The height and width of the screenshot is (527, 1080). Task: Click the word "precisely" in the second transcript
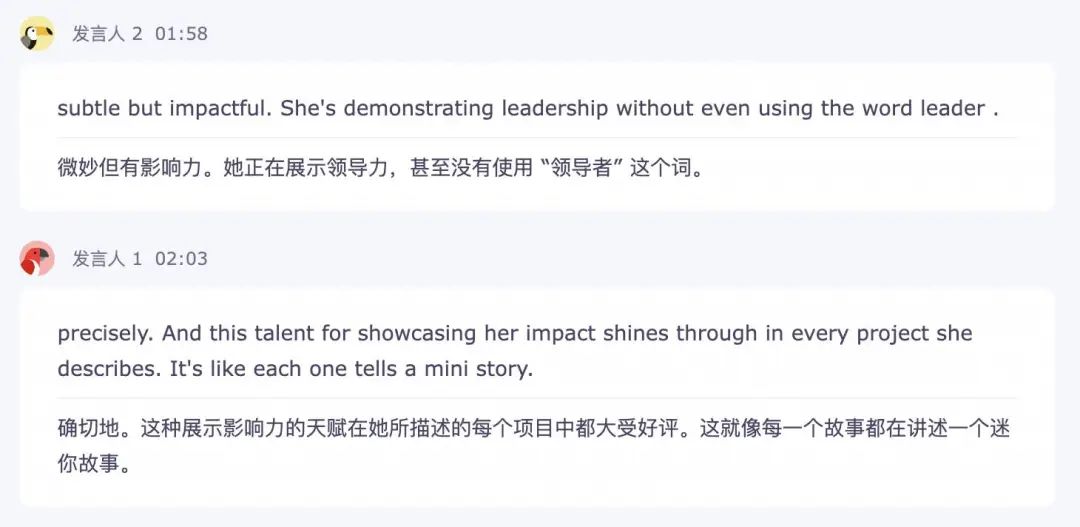(x=104, y=333)
